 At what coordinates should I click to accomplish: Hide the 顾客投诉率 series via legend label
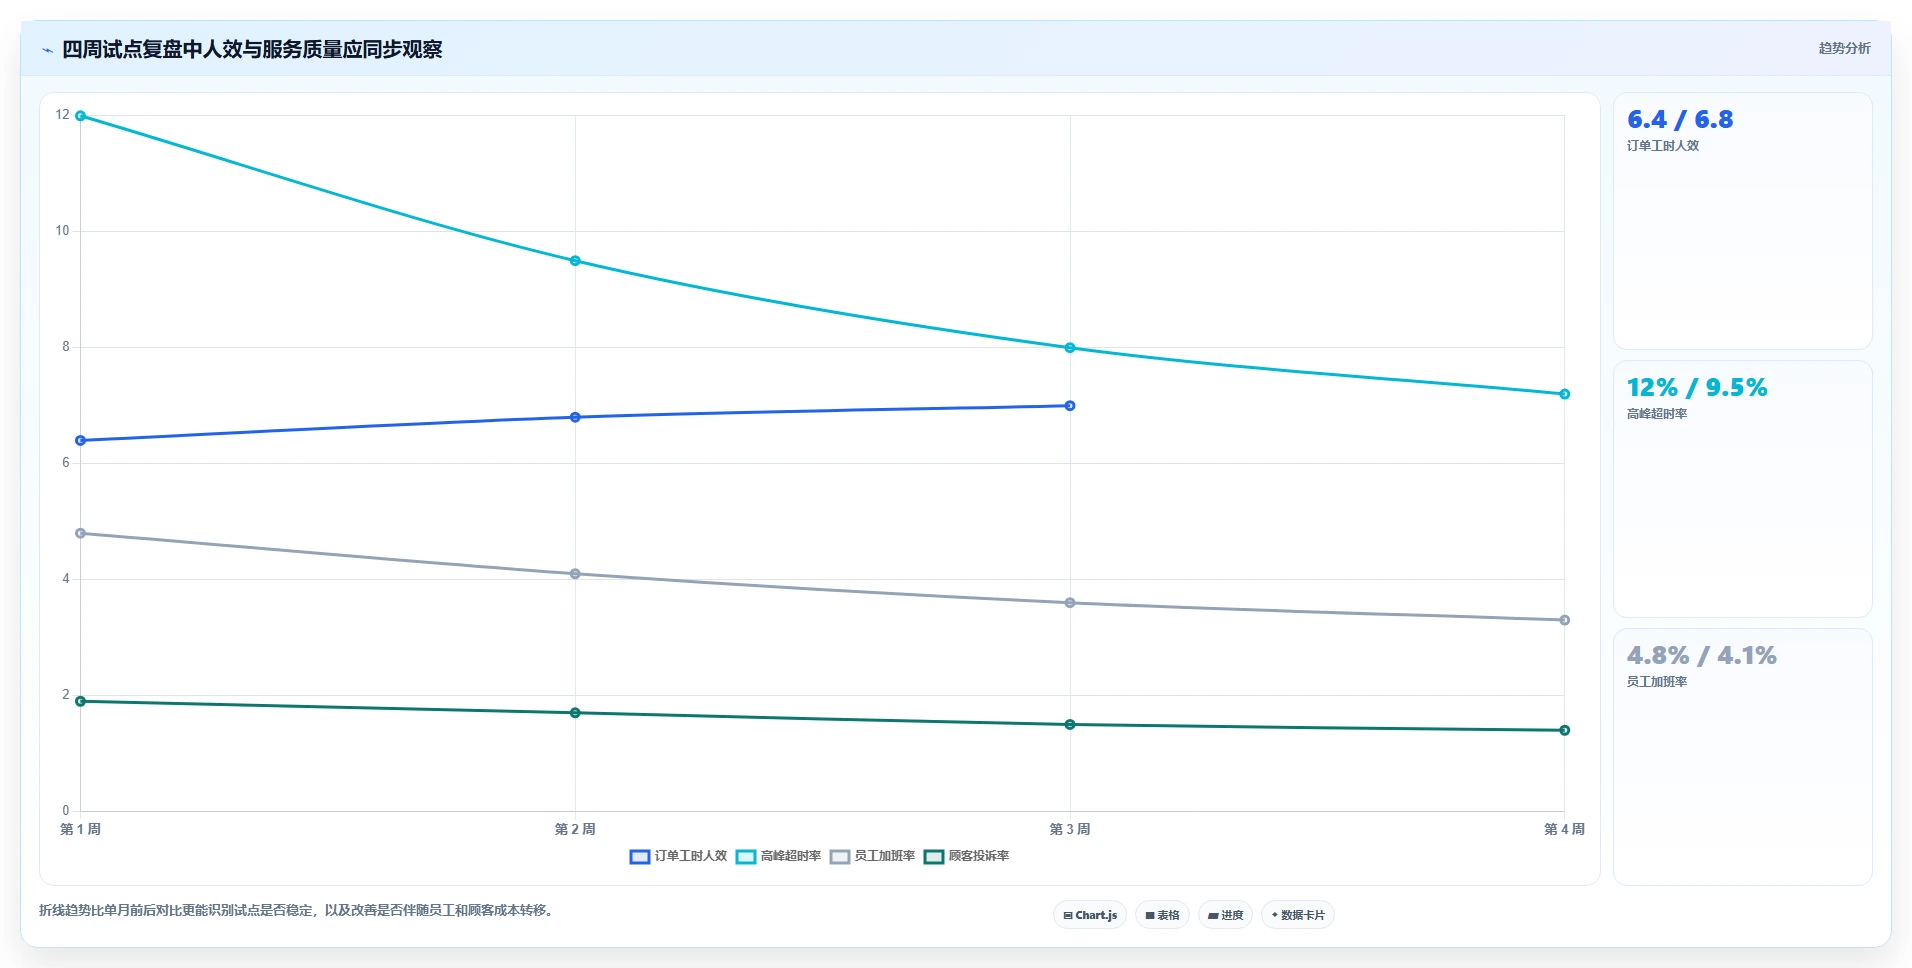click(979, 856)
